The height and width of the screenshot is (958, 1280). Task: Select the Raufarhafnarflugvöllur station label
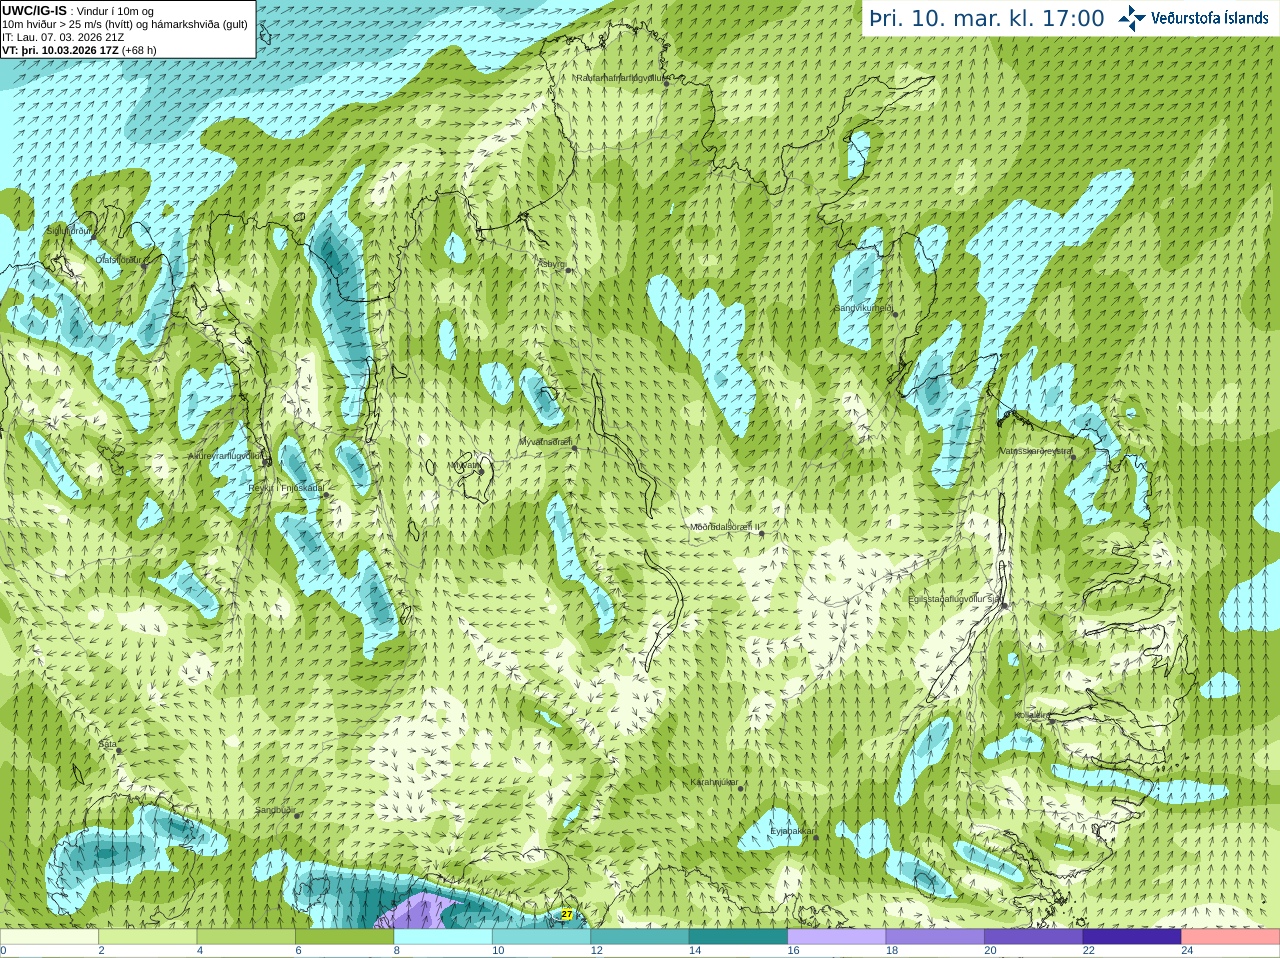pyautogui.click(x=620, y=77)
